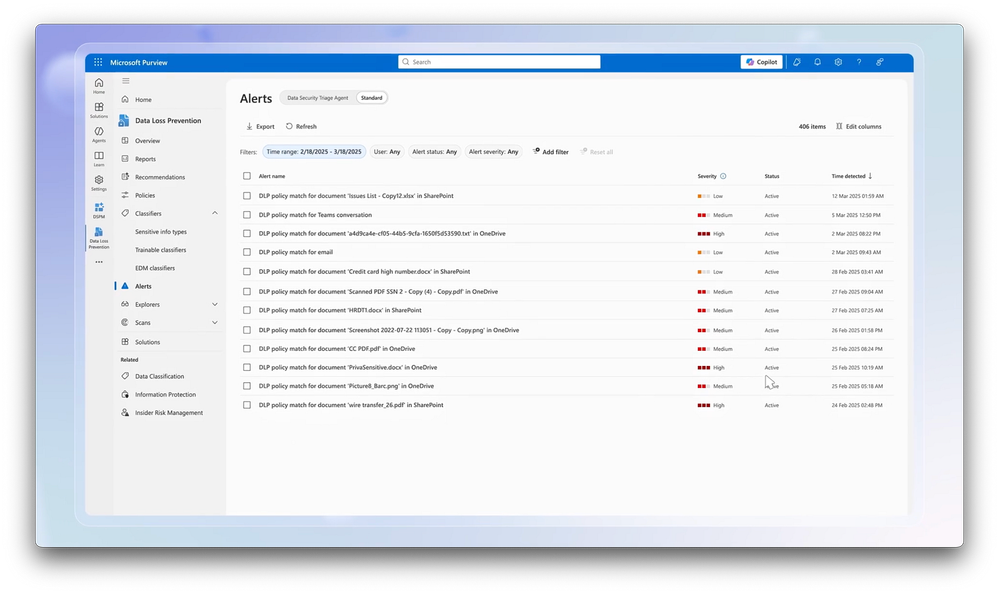This screenshot has height=594, width=999.
Task: Click the notification bell icon
Action: click(817, 62)
